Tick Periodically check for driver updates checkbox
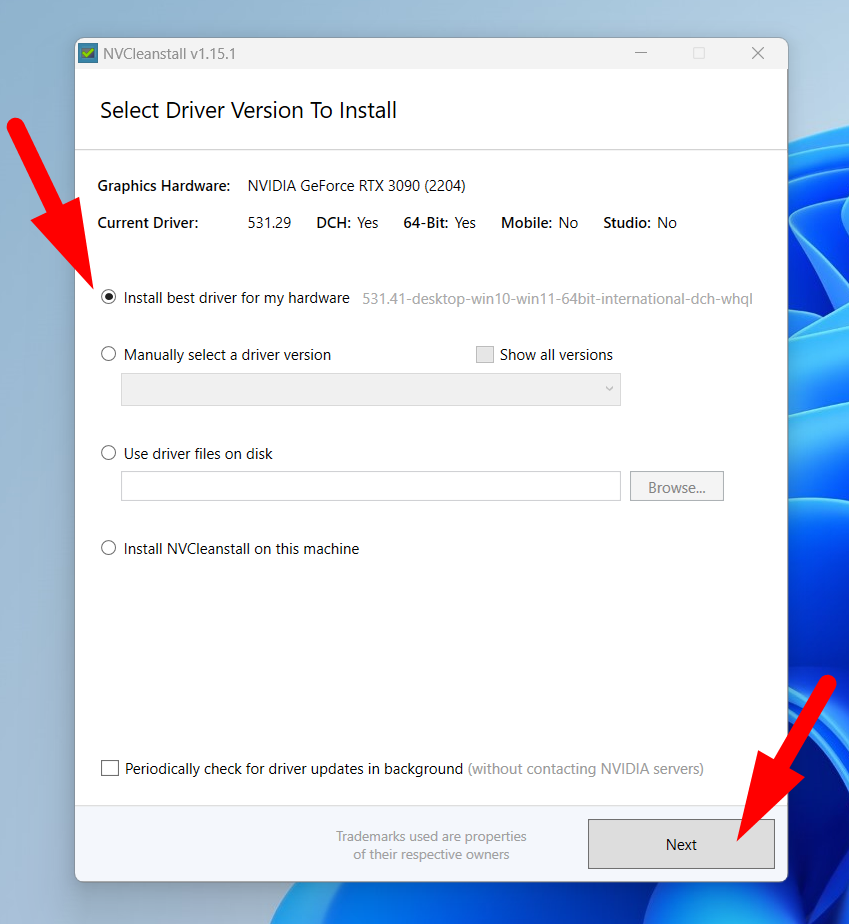The height and width of the screenshot is (924, 849). (110, 768)
